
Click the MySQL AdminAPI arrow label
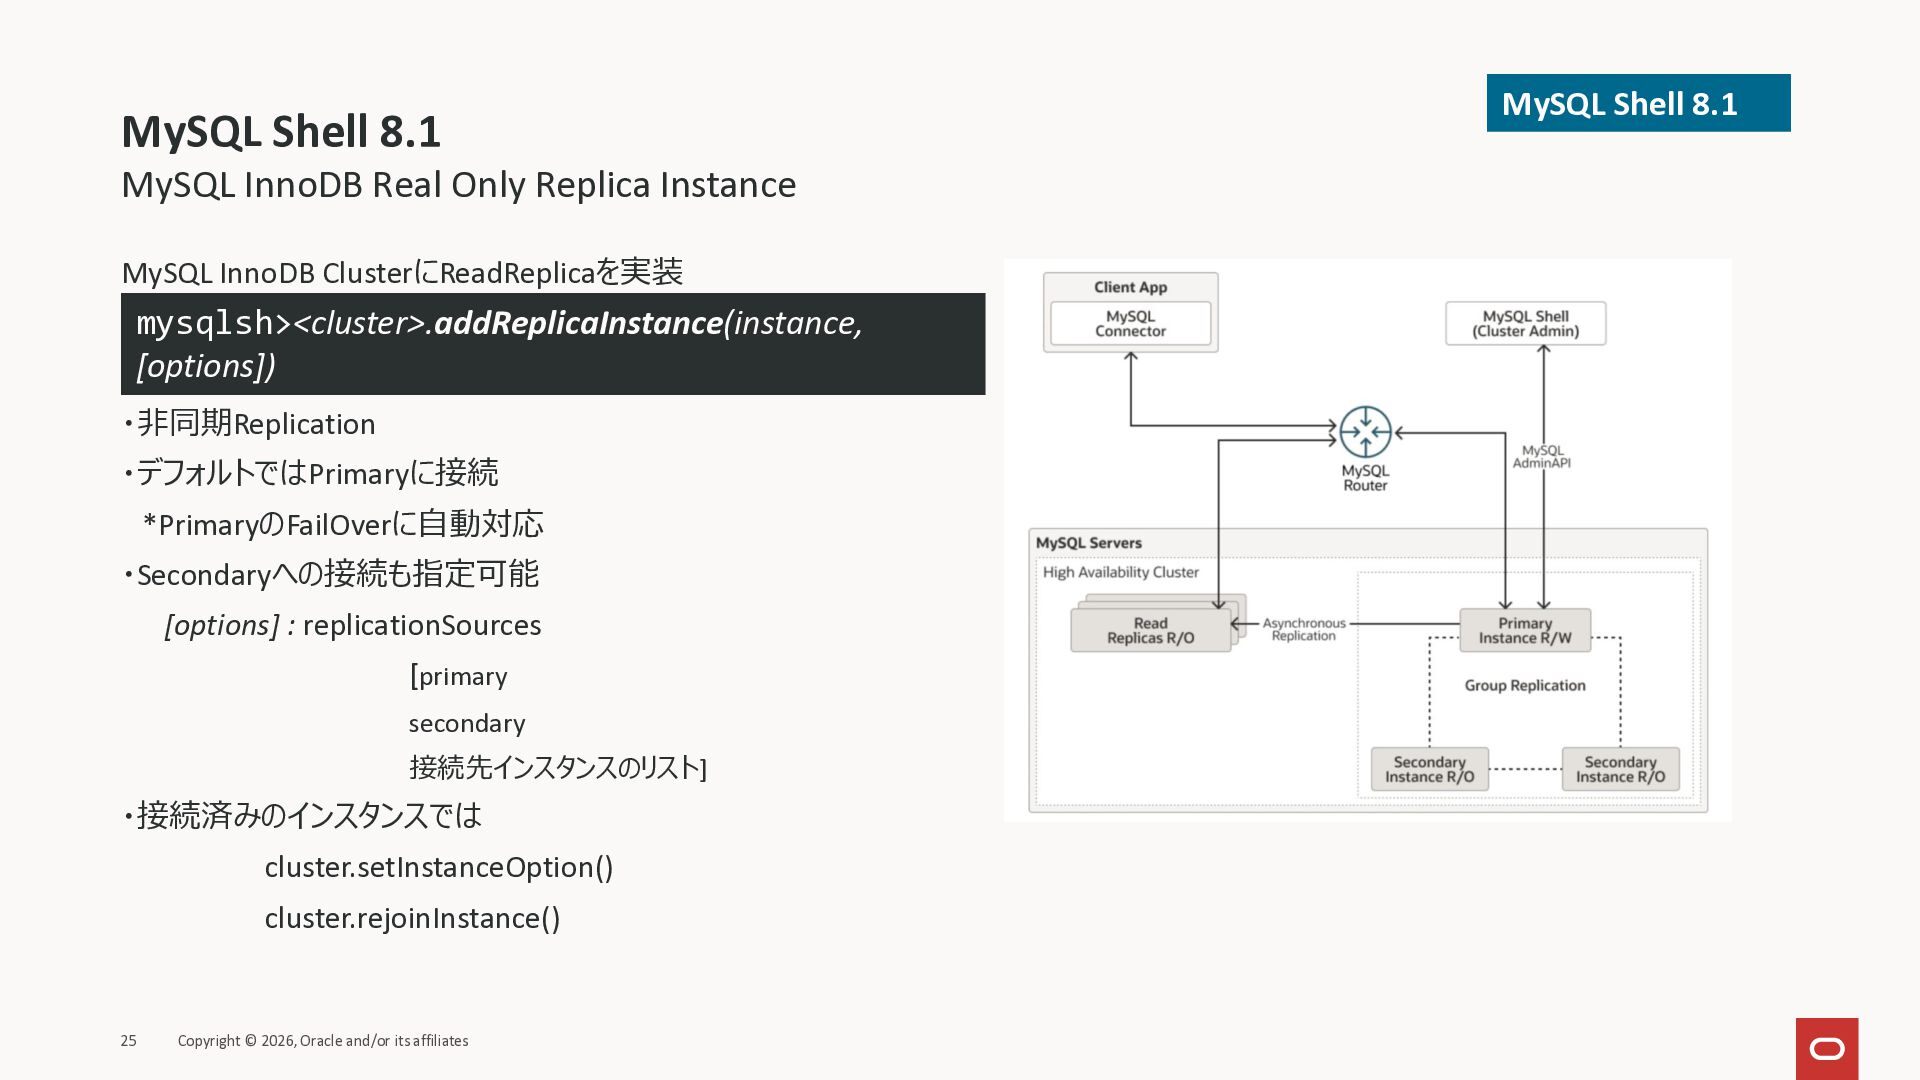tap(1541, 457)
